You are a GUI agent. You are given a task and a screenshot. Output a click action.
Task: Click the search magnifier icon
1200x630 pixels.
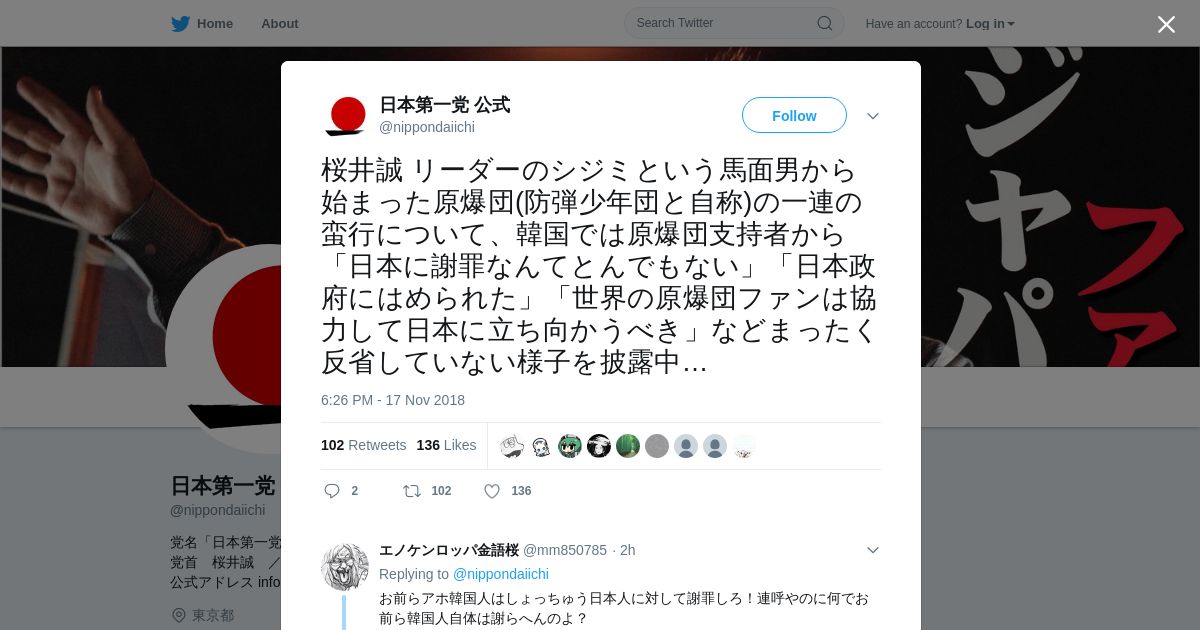point(825,23)
